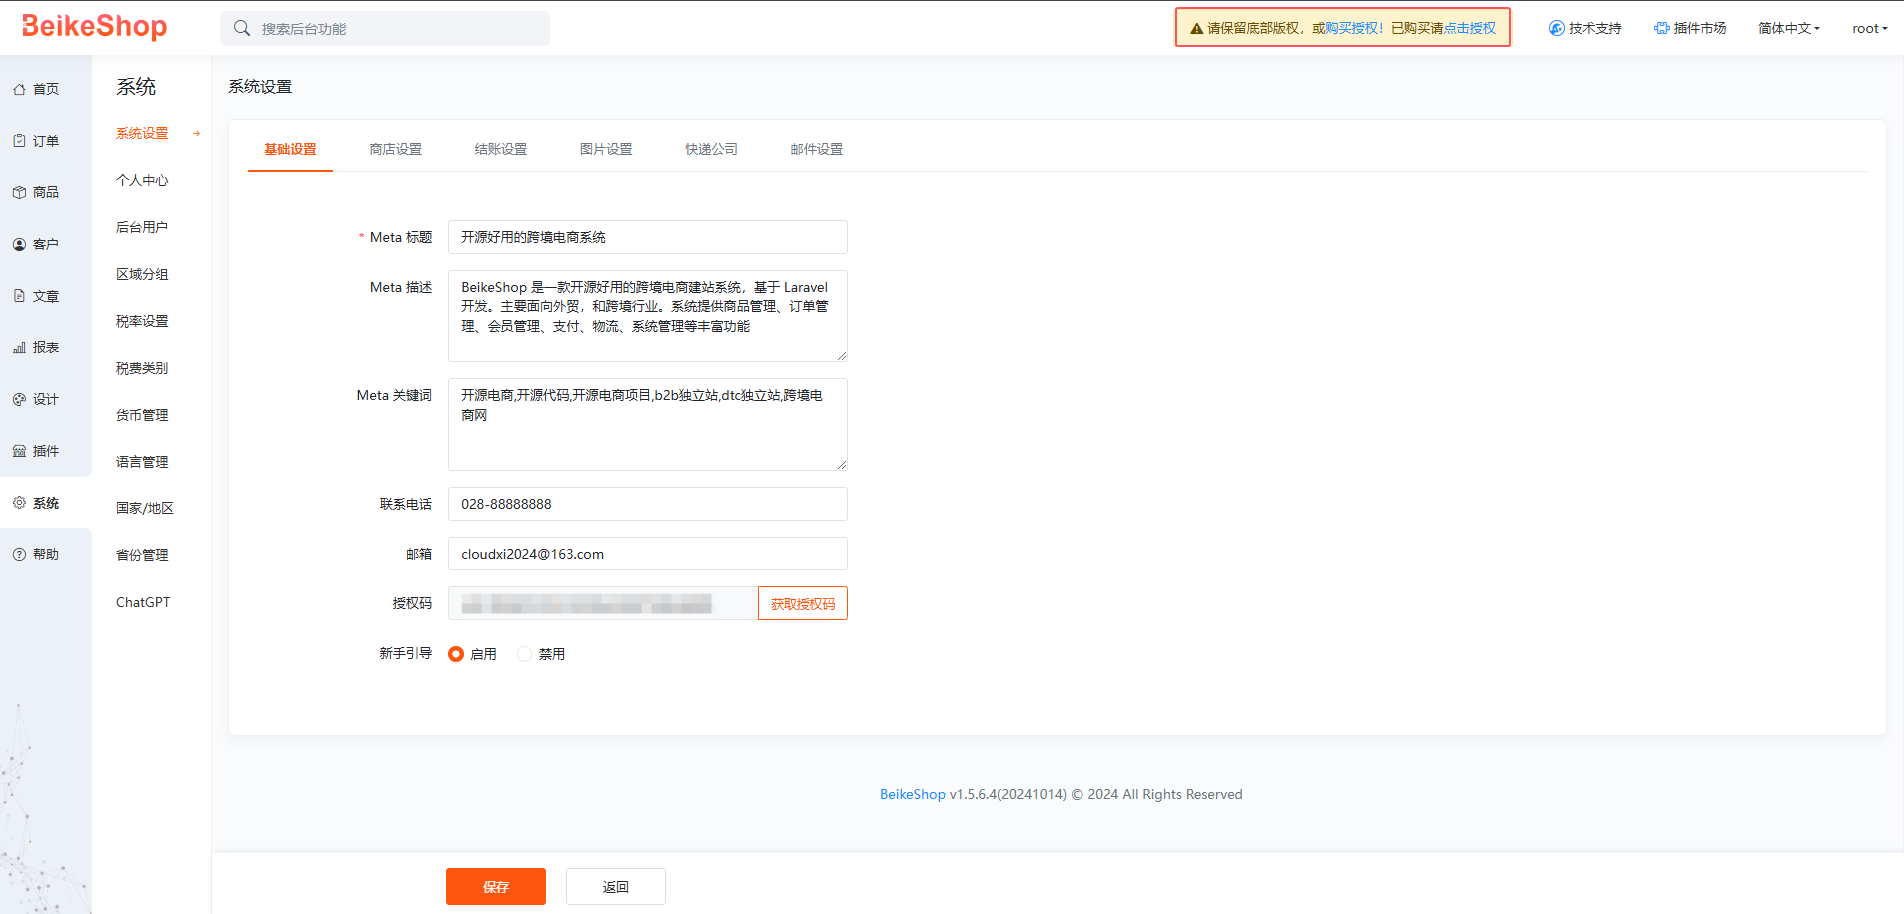Open the root user dropdown
This screenshot has height=914, width=1904.
click(1870, 28)
